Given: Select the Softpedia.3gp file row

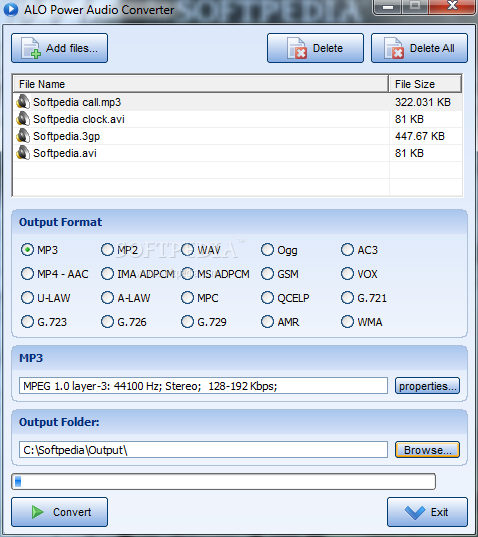Looking at the screenshot, I should click(x=238, y=136).
